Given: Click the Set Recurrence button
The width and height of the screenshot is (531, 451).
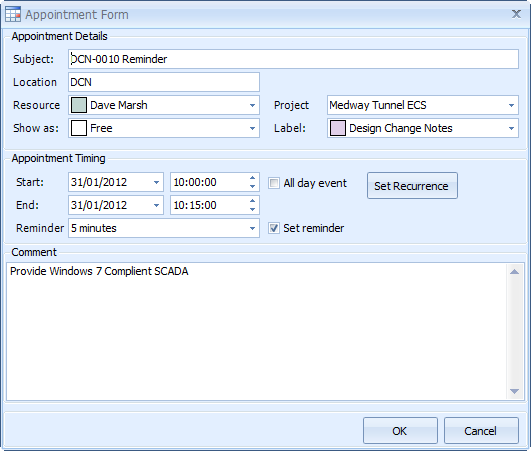Looking at the screenshot, I should [x=412, y=186].
